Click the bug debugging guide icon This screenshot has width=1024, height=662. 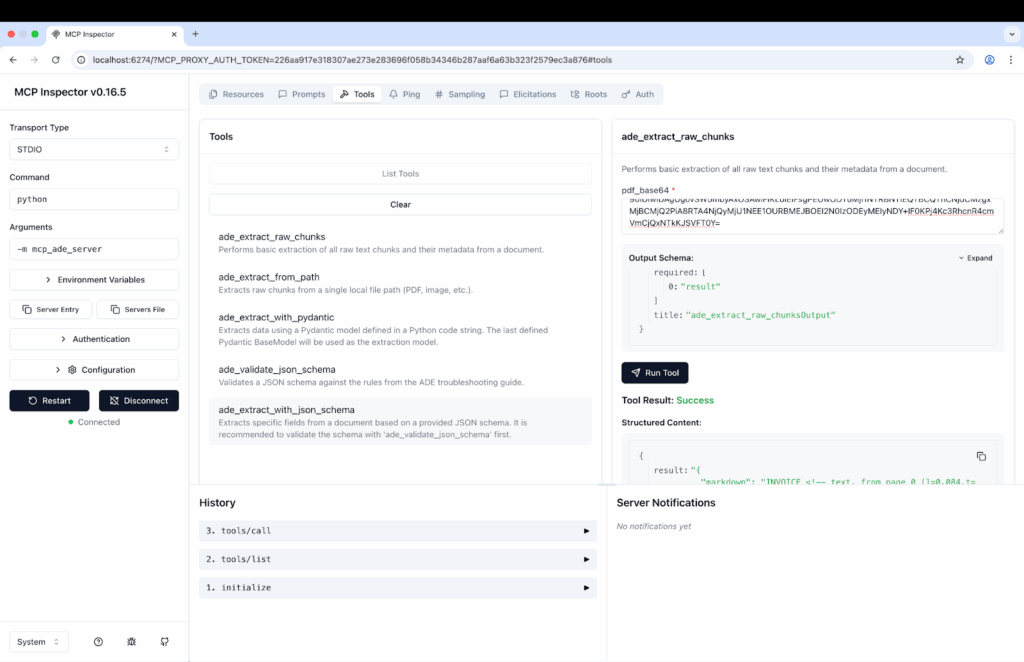pyautogui.click(x=131, y=642)
